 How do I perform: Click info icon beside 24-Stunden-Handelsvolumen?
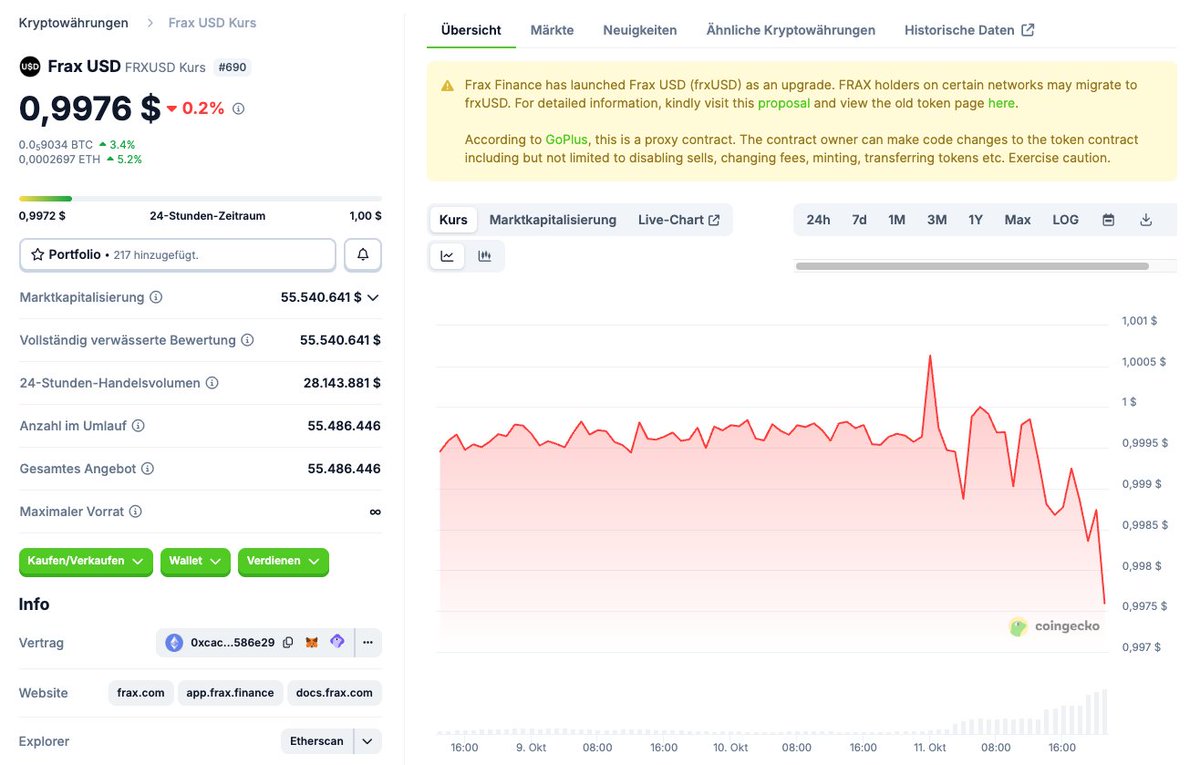tap(212, 383)
